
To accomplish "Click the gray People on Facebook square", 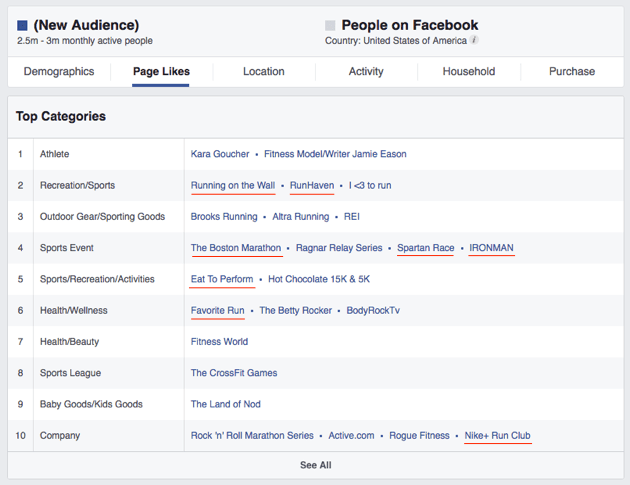I will (331, 25).
